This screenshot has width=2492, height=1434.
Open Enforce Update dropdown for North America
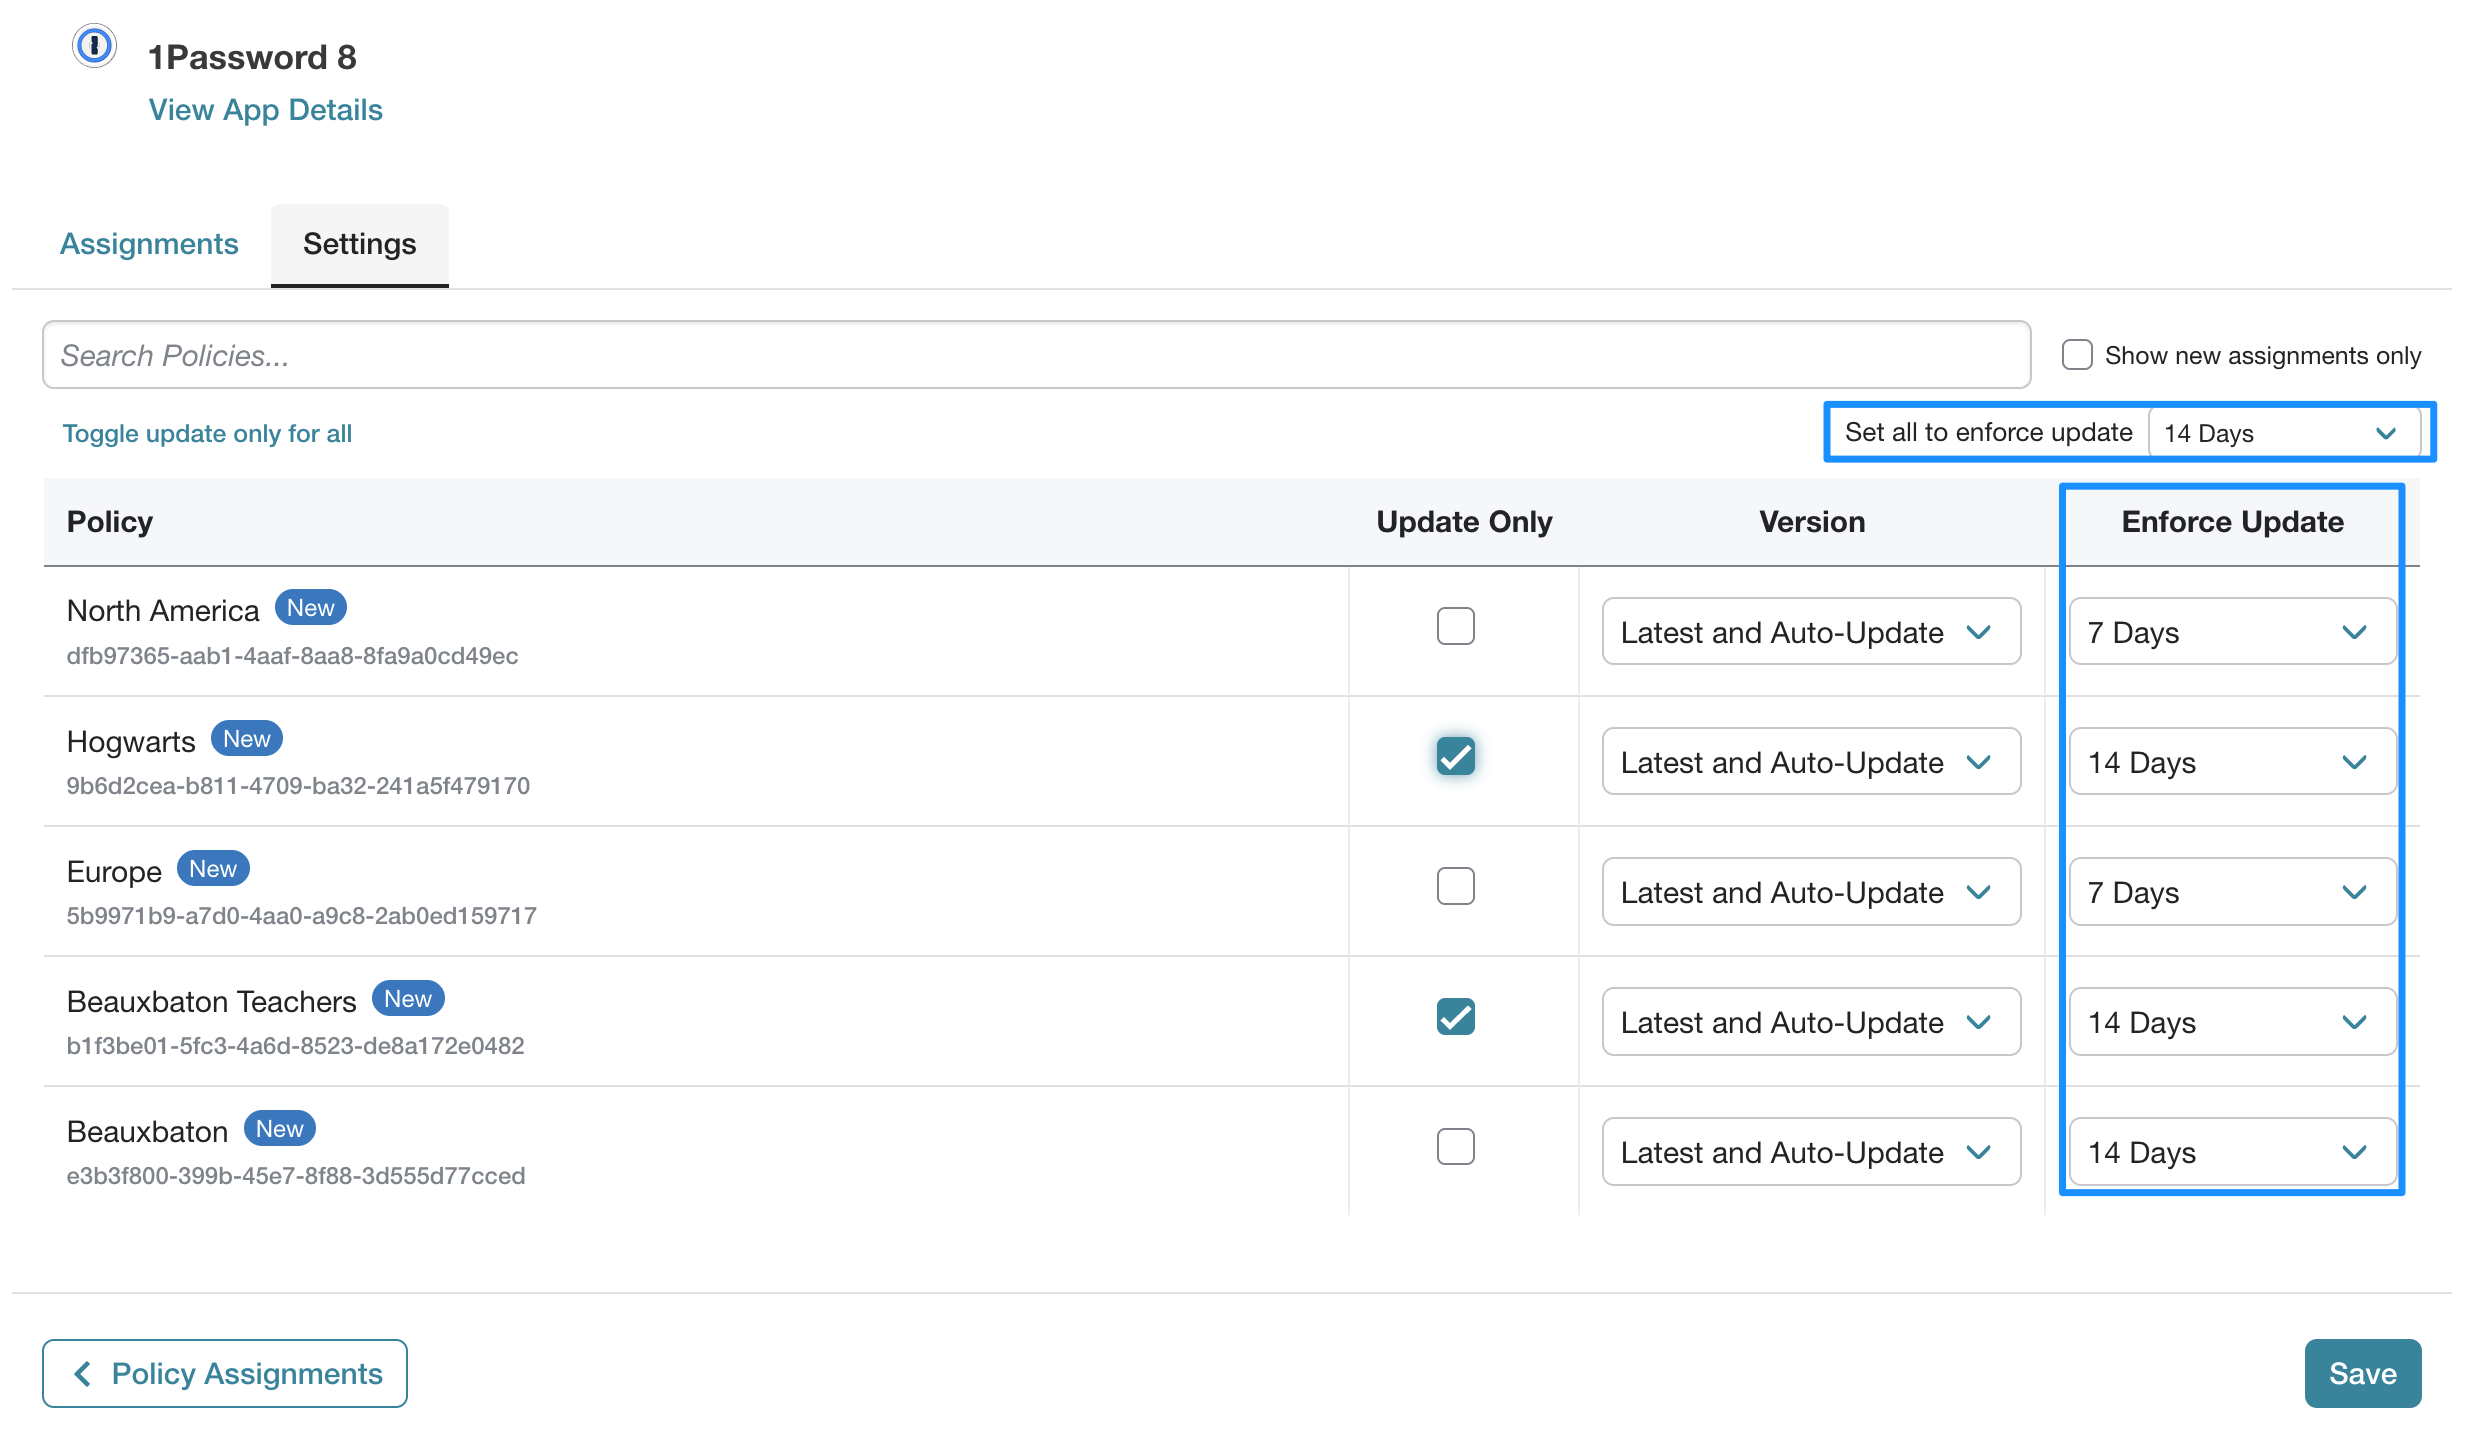(x=2232, y=632)
